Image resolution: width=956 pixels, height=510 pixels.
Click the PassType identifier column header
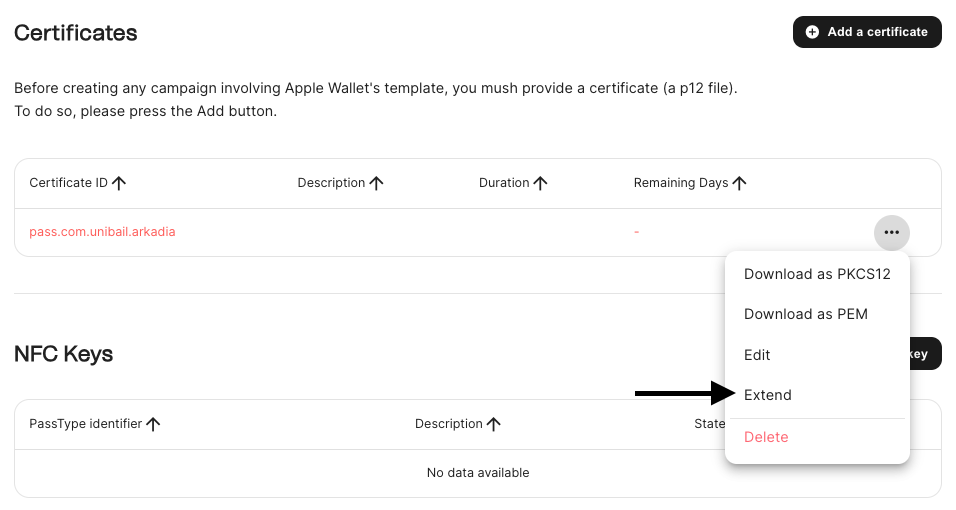pos(86,424)
